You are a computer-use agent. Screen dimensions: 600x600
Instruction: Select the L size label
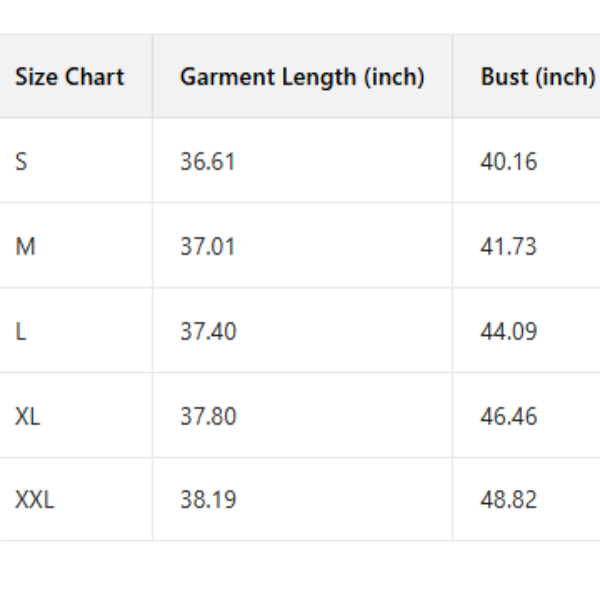click(x=21, y=331)
